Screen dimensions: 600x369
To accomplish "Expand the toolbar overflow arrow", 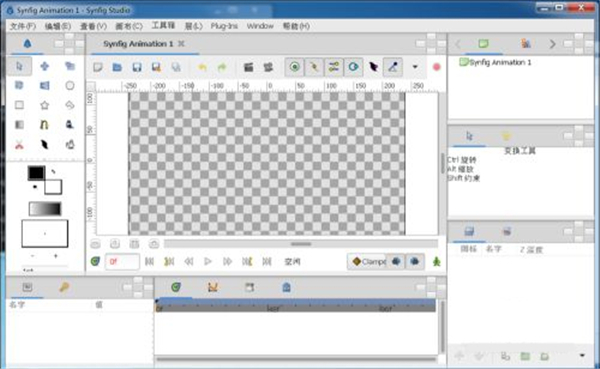I will click(415, 67).
